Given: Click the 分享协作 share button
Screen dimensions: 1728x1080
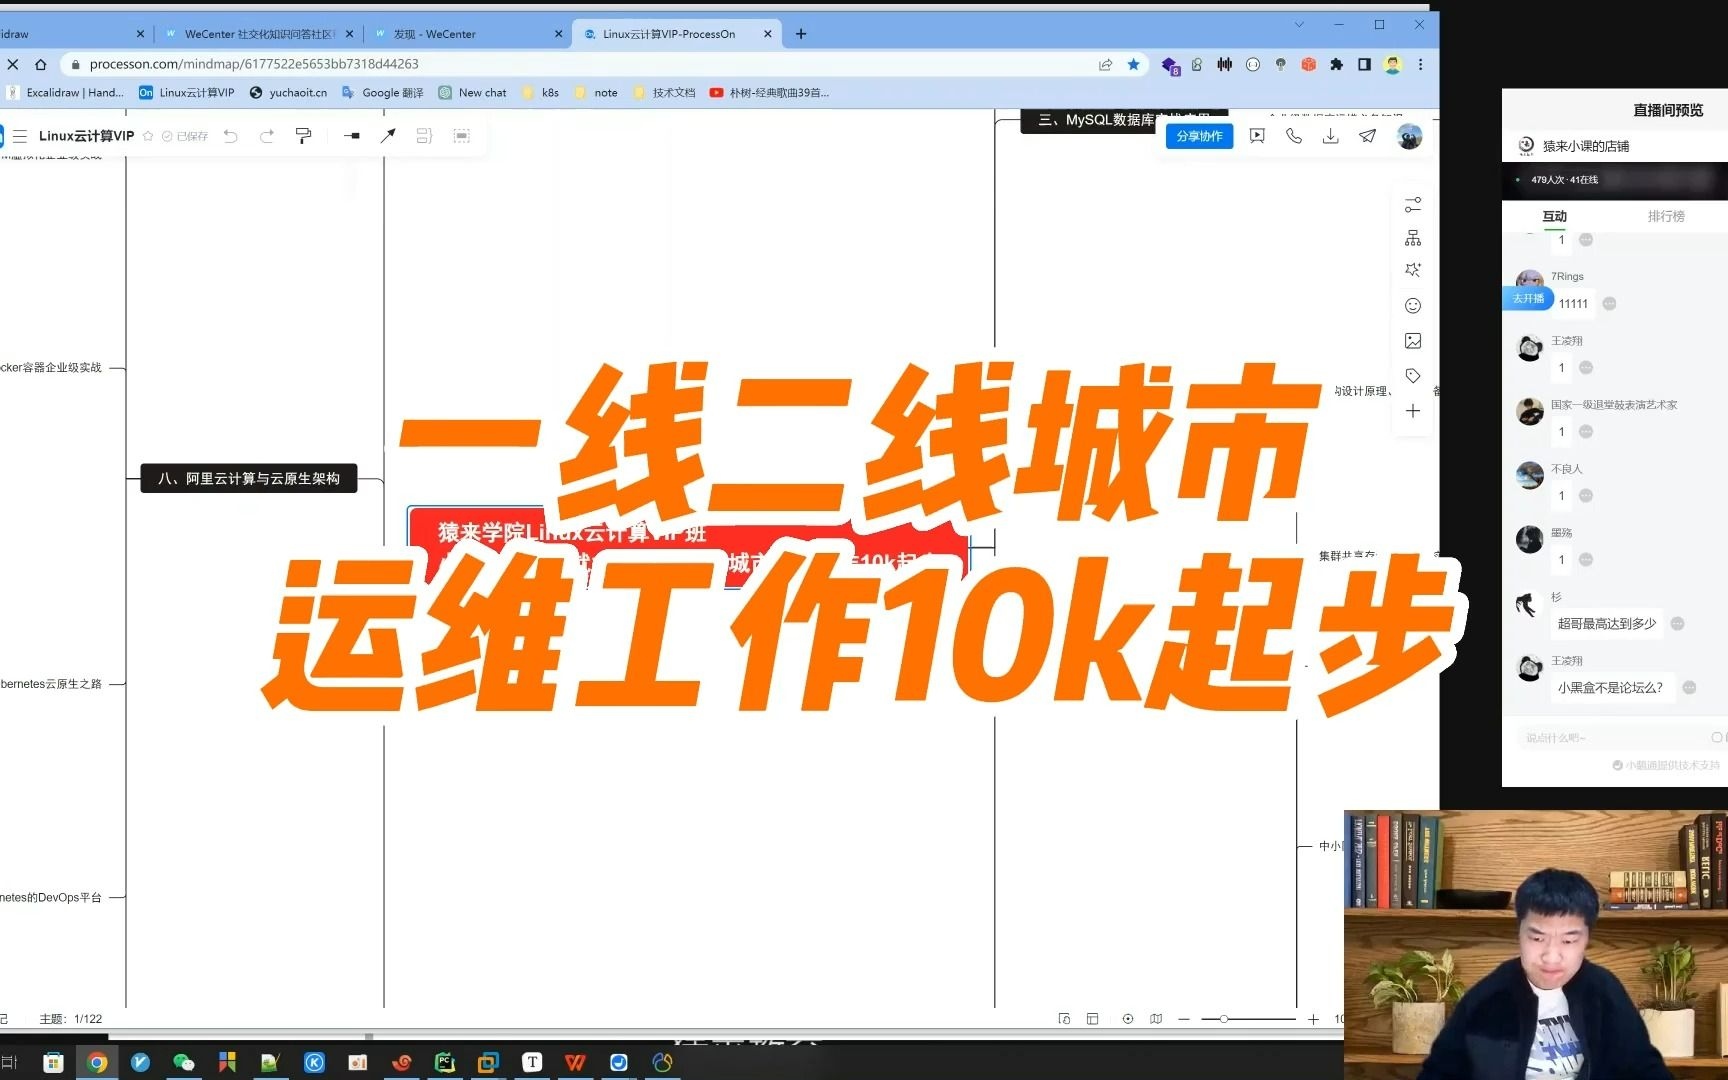Looking at the screenshot, I should click(x=1199, y=135).
